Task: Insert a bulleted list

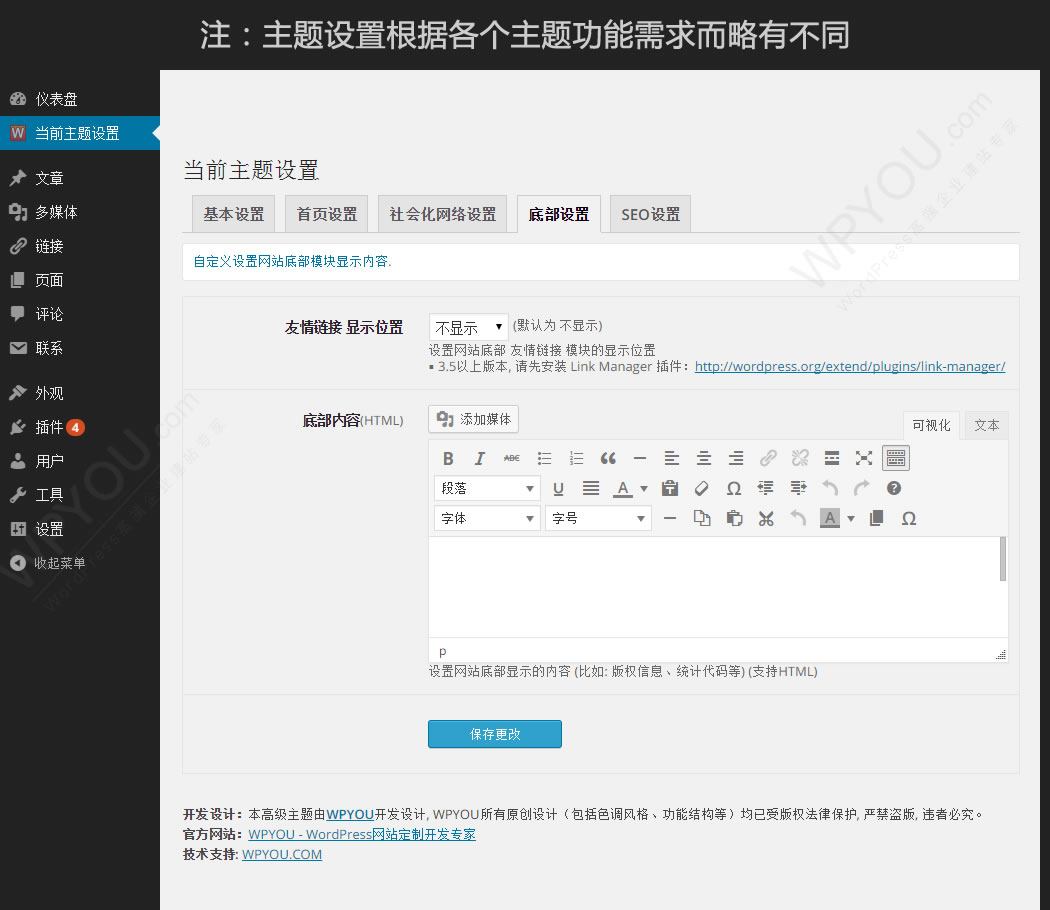Action: 544,458
